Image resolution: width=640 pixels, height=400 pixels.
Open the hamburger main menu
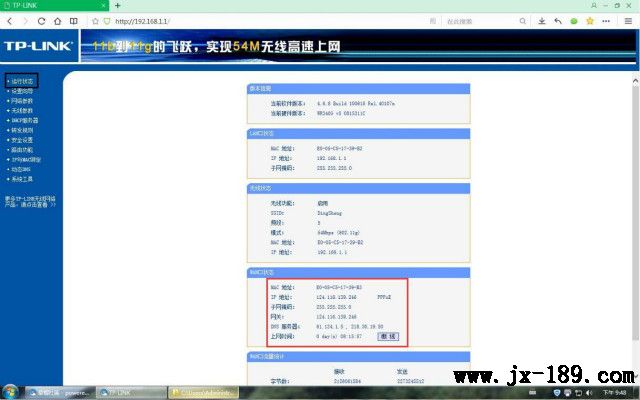pyautogui.click(x=628, y=21)
